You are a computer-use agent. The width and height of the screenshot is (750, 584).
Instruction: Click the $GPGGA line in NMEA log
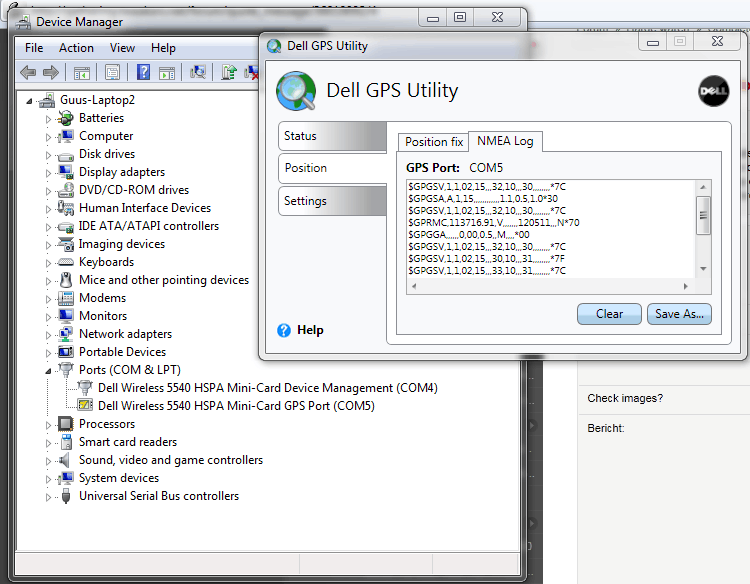(x=469, y=235)
